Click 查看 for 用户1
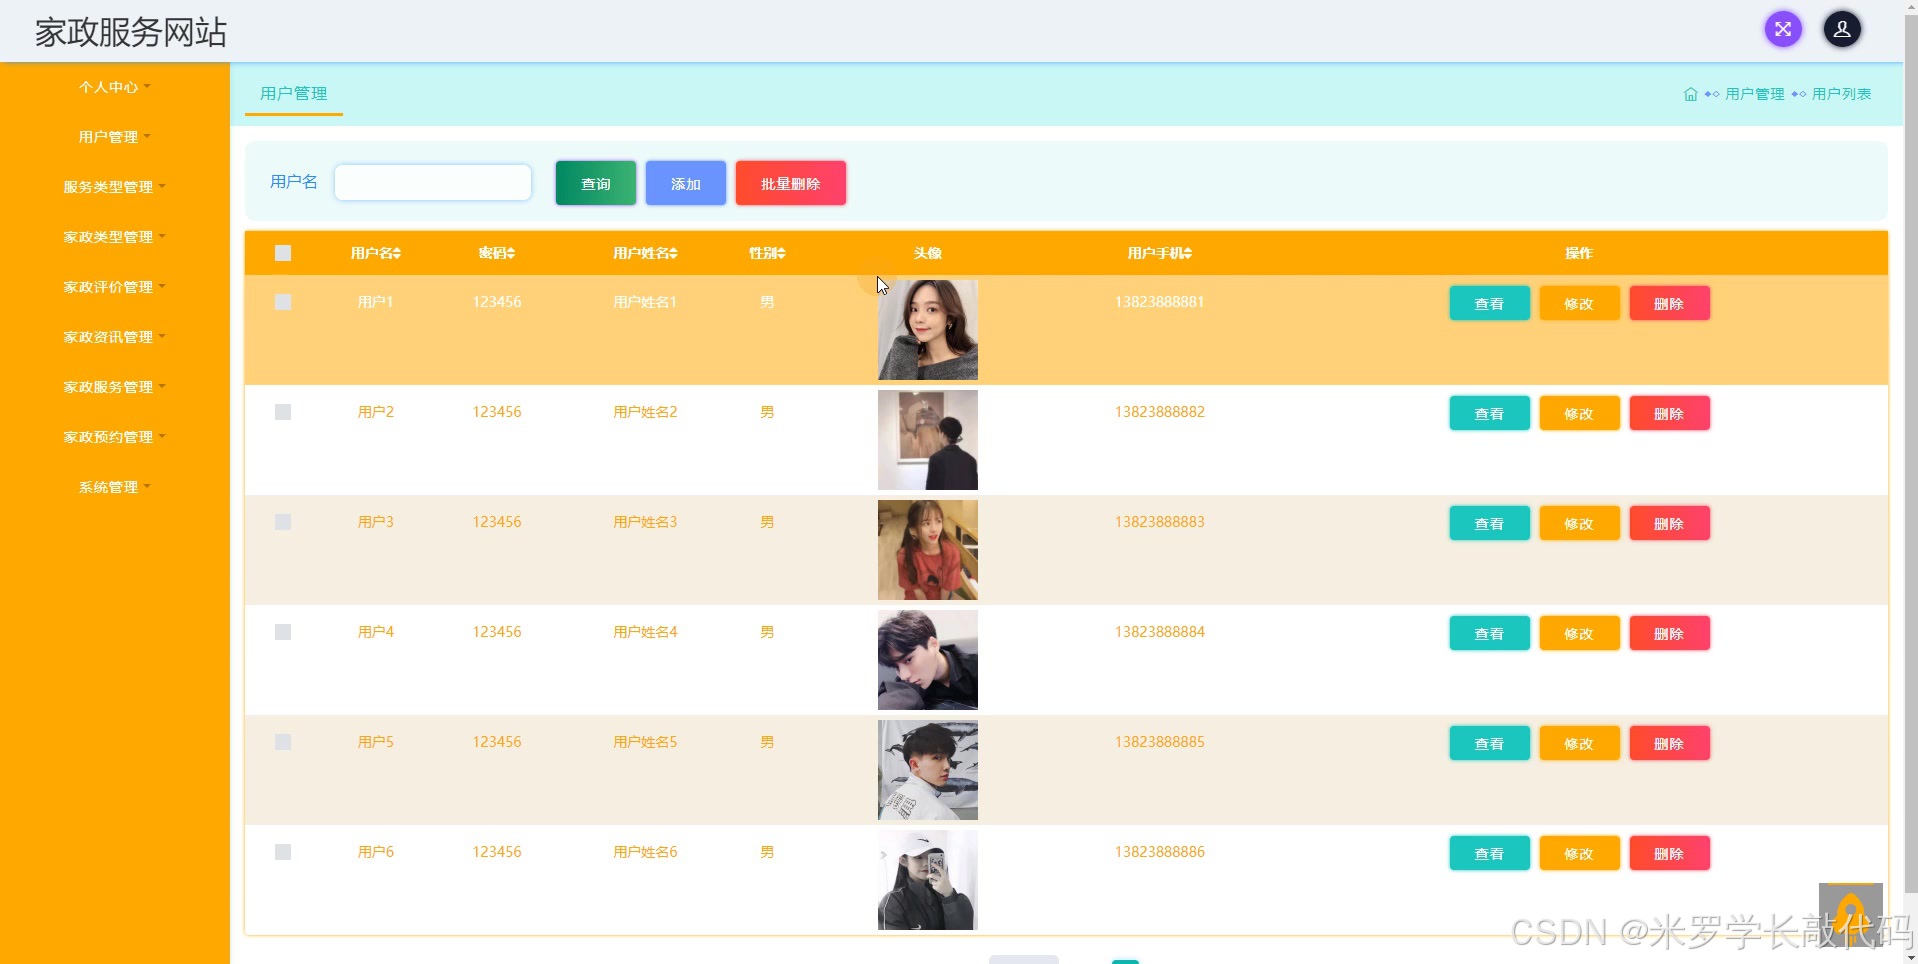The height and width of the screenshot is (964, 1918). point(1489,303)
